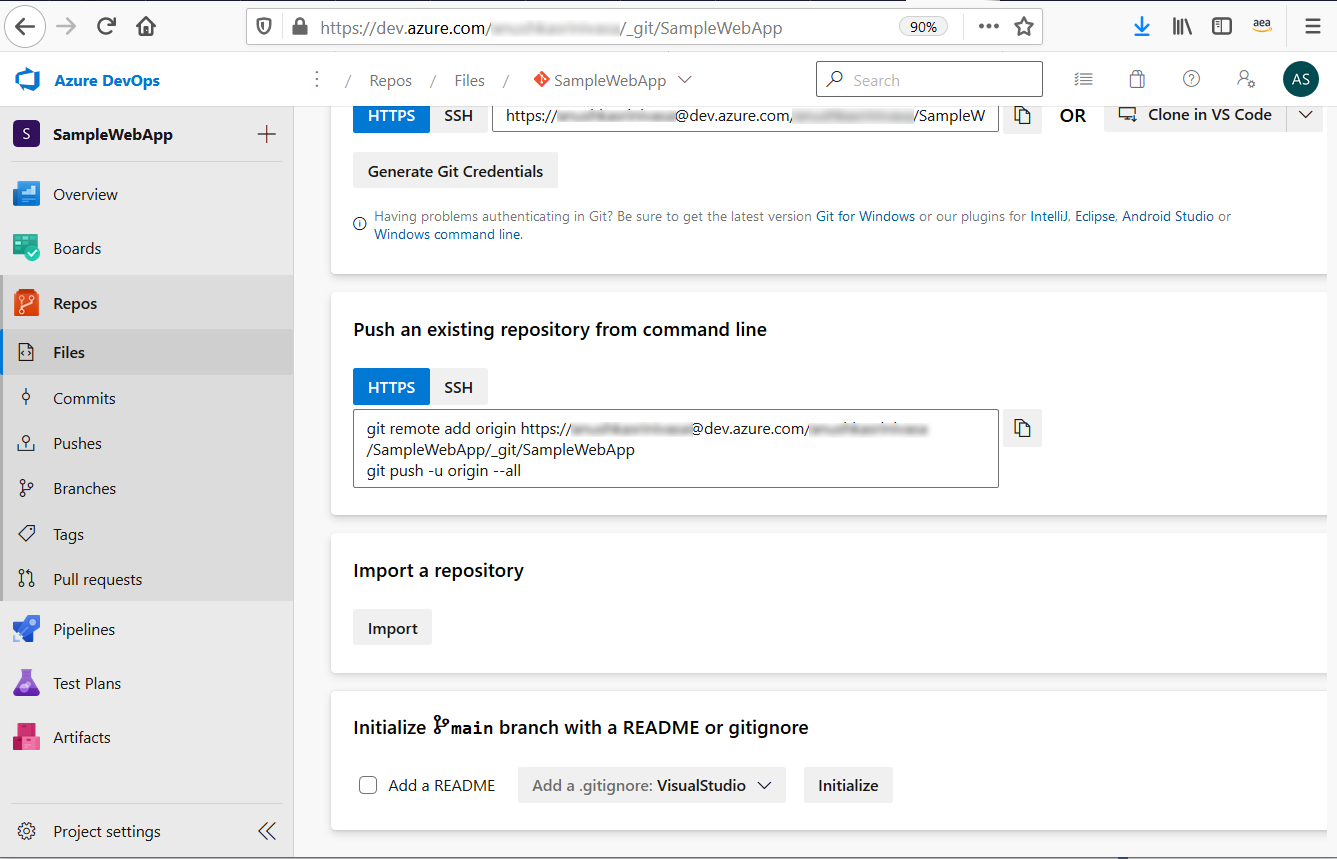Open the Firefox downloads arrow
The width and height of the screenshot is (1337, 859).
coord(1142,27)
